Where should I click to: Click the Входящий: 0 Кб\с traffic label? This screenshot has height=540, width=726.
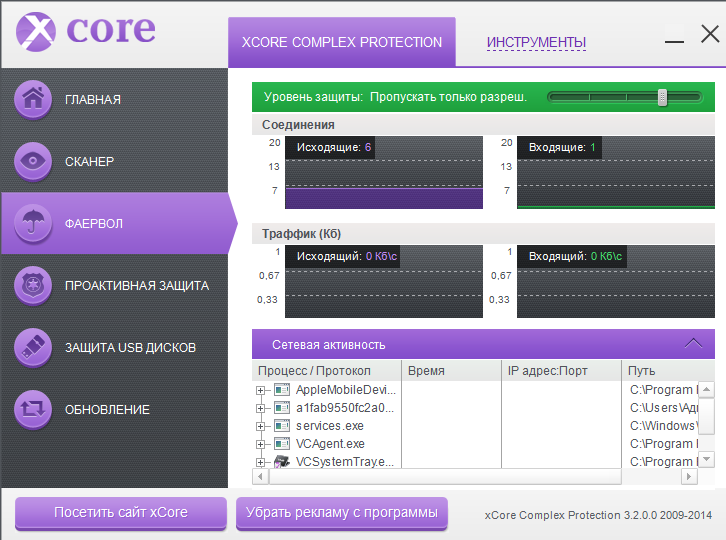click(x=572, y=256)
